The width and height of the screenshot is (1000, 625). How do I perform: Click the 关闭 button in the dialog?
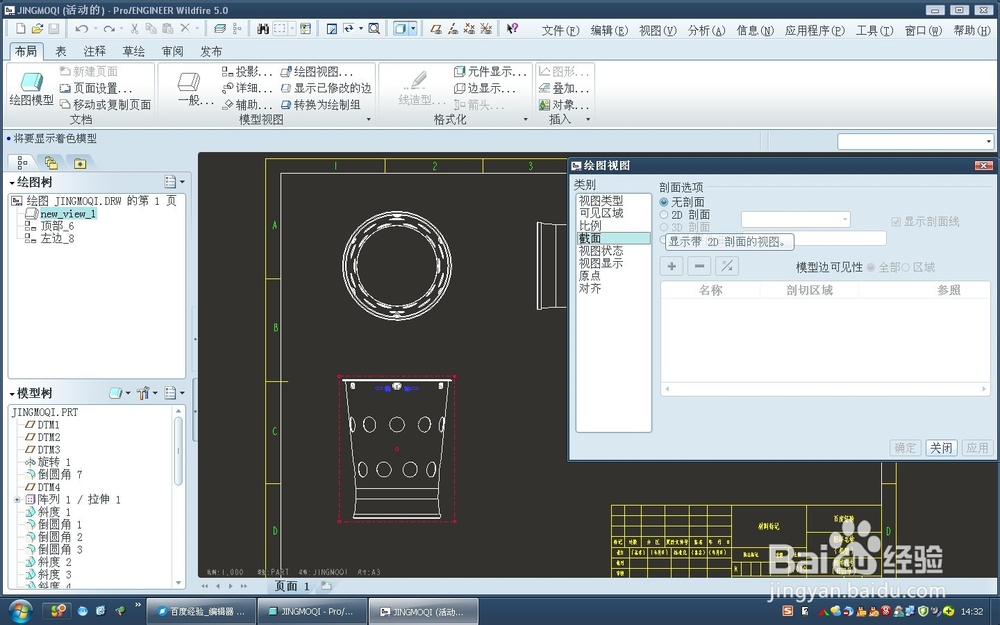pos(940,447)
